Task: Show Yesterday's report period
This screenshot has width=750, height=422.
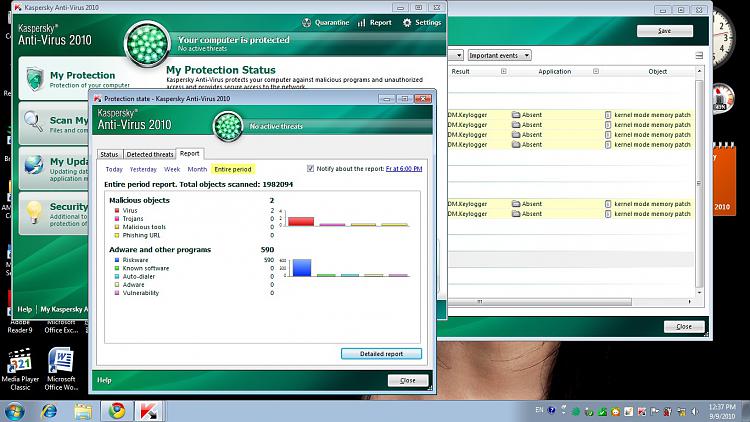Action: coord(143,169)
